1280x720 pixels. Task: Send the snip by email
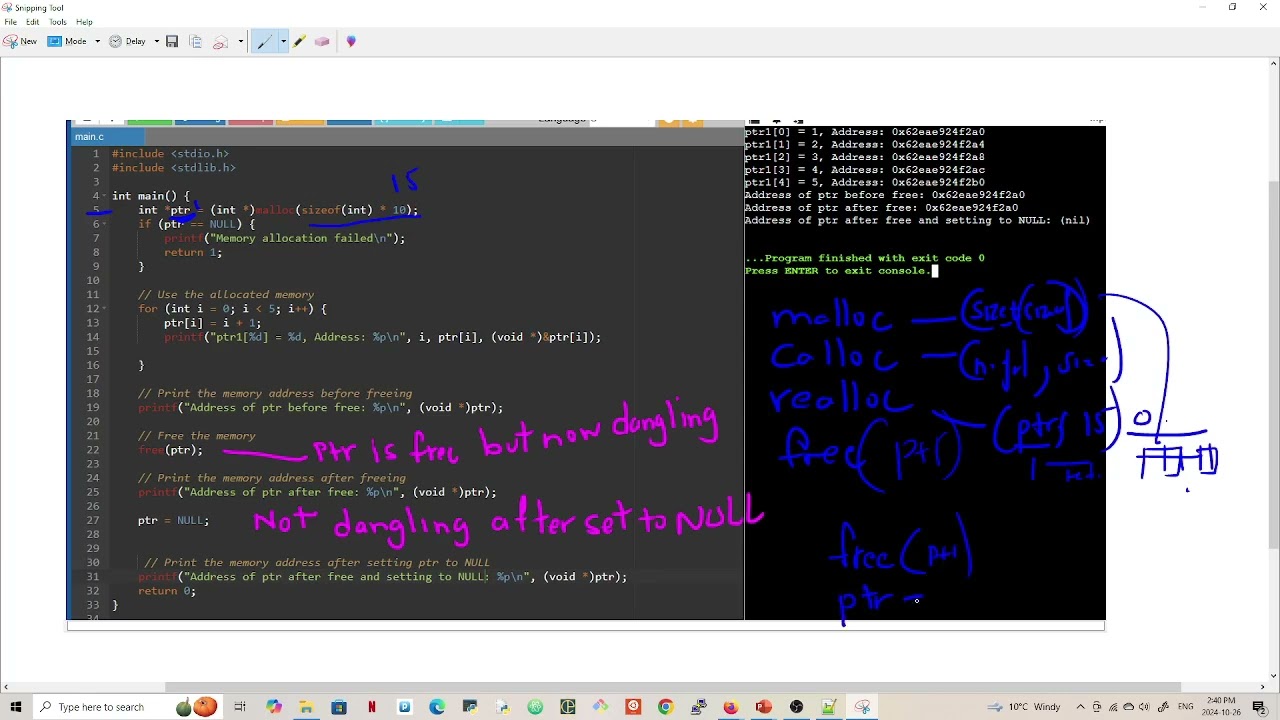click(x=220, y=41)
